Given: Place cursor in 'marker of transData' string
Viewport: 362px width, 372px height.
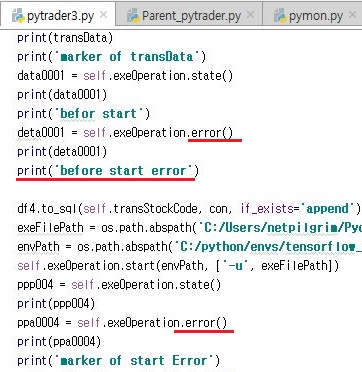Looking at the screenshot, I should [127, 57].
